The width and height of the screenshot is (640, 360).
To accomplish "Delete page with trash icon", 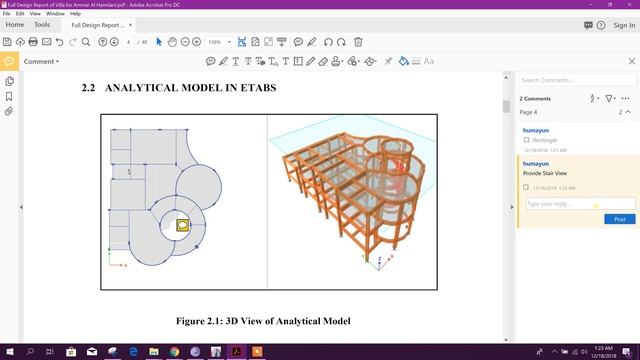I will pos(358,42).
